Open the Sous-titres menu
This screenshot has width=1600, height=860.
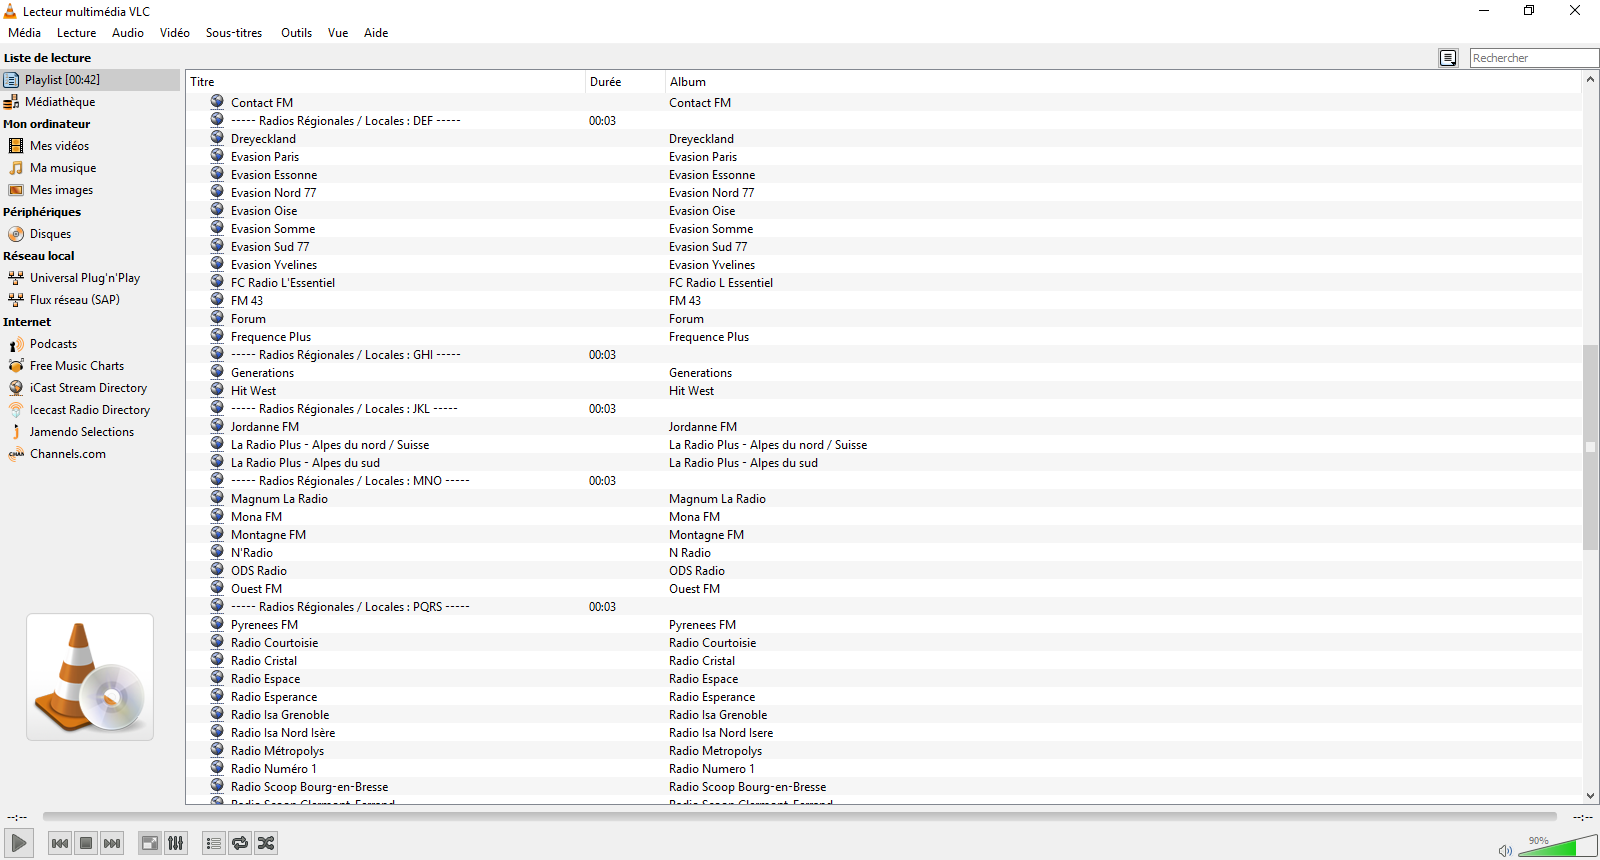234,33
